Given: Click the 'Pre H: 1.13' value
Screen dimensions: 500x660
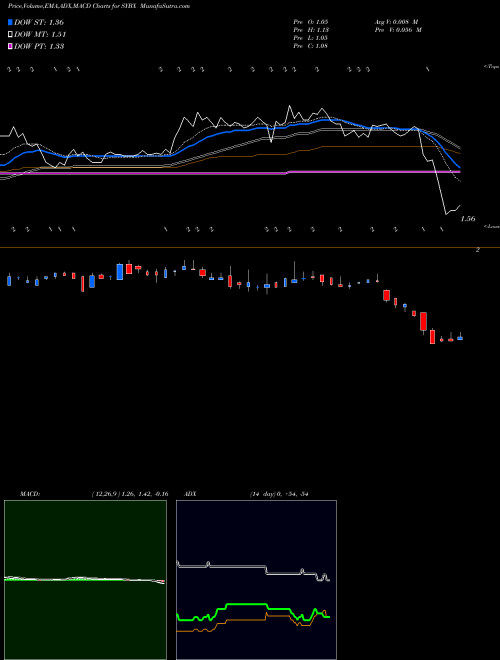Looking at the screenshot, I should (x=311, y=30).
